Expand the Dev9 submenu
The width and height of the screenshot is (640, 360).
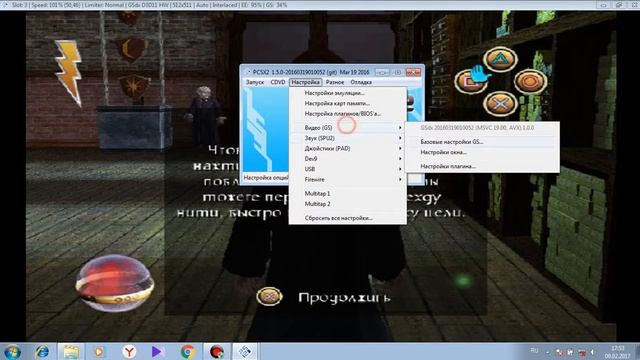pyautogui.click(x=347, y=159)
